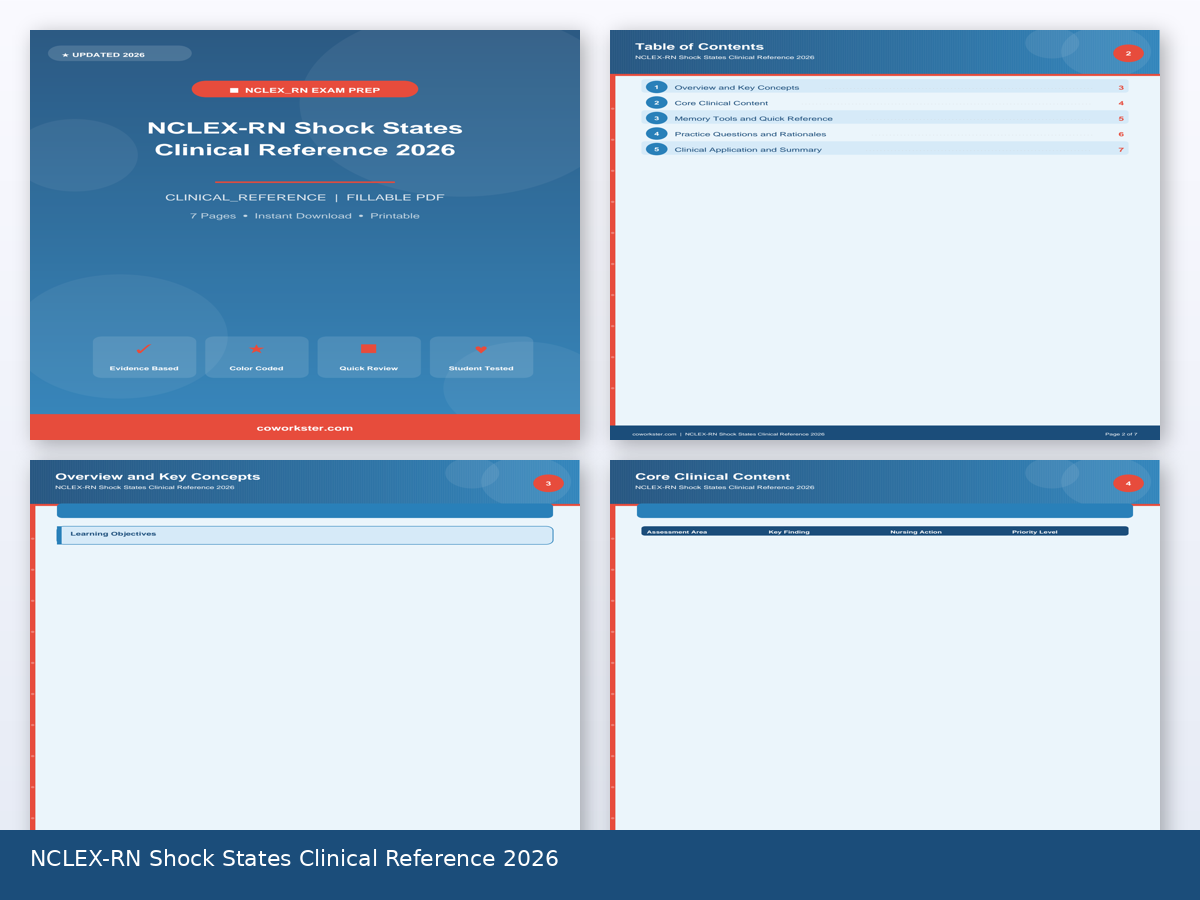Click the heart icon above Student Tested
This screenshot has width=1200, height=900.
(481, 350)
